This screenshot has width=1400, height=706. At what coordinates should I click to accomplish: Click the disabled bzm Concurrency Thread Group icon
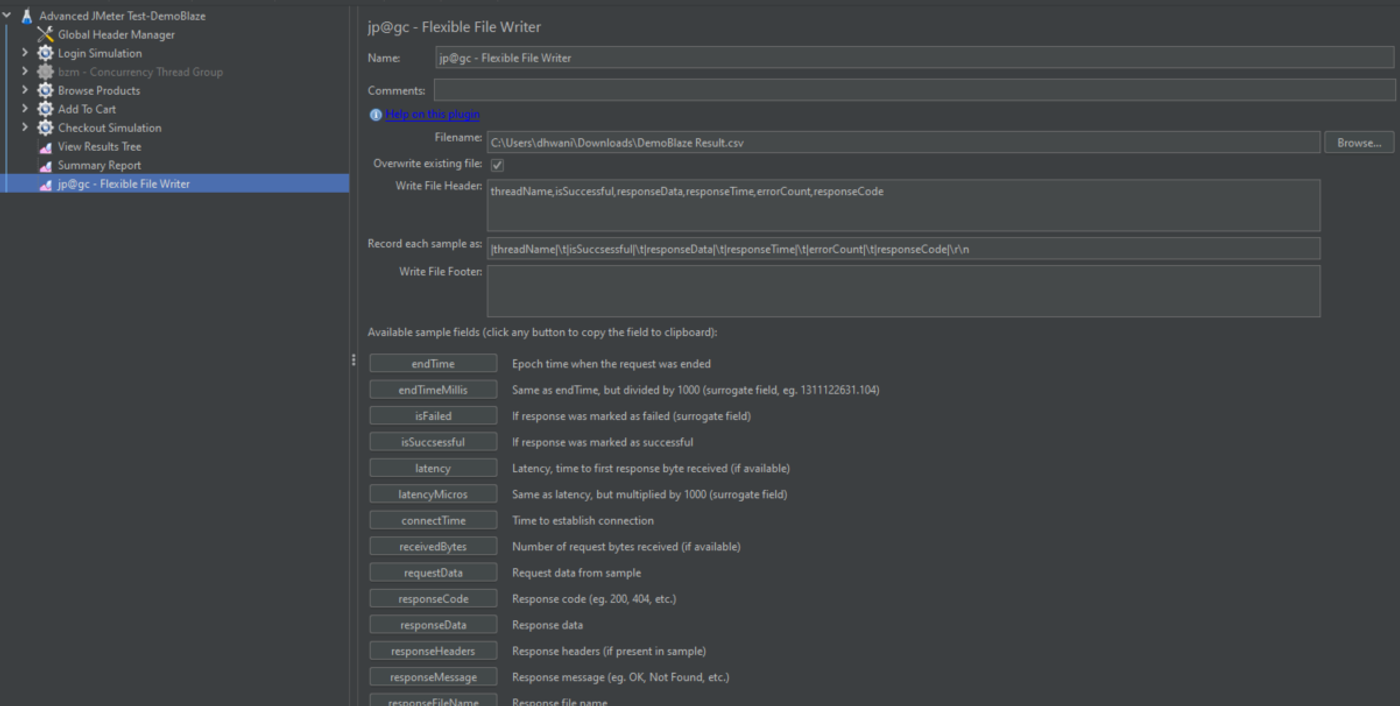[45, 72]
